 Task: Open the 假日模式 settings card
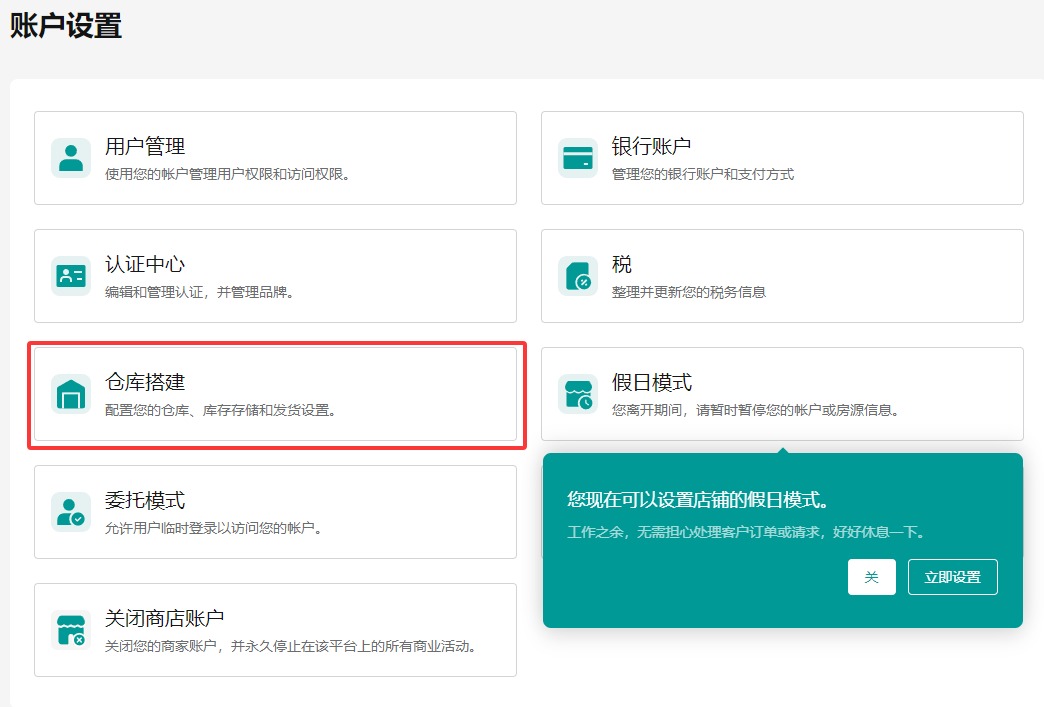780,394
